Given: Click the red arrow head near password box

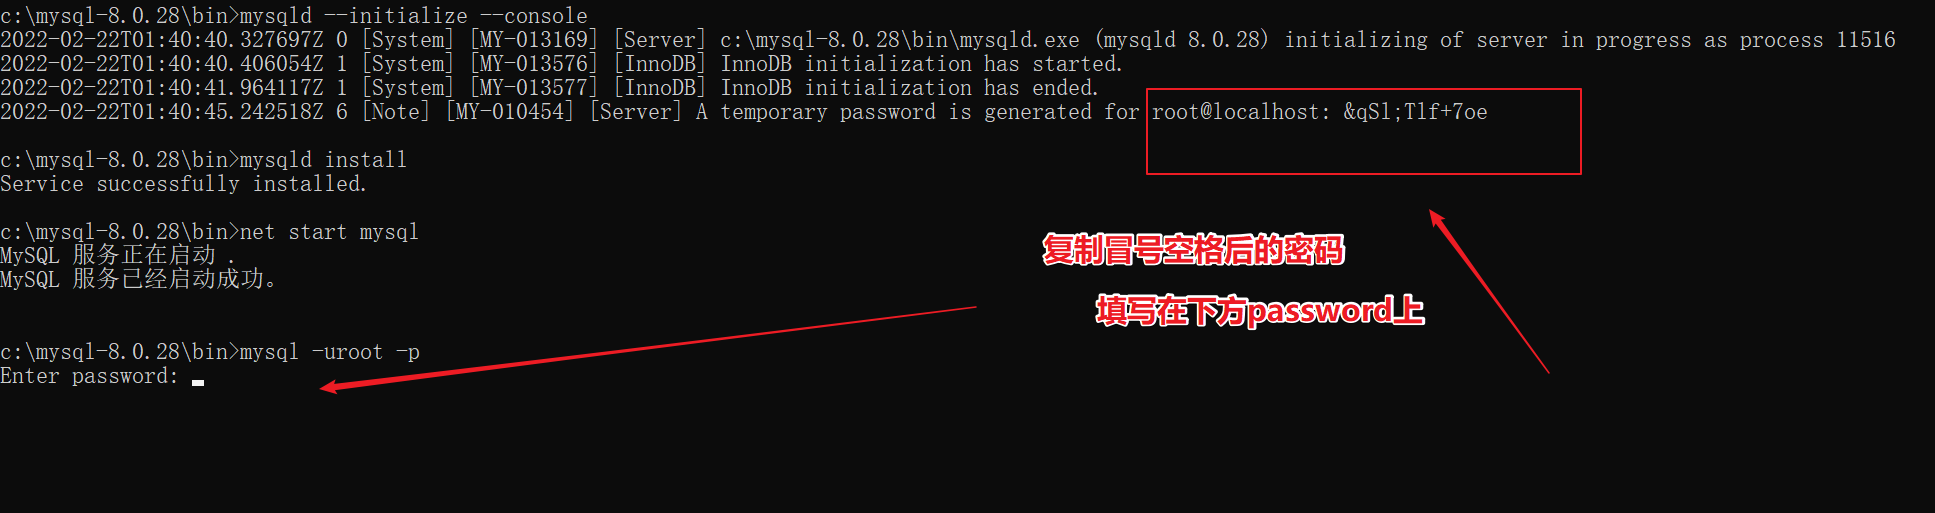Looking at the screenshot, I should pos(1437,219).
